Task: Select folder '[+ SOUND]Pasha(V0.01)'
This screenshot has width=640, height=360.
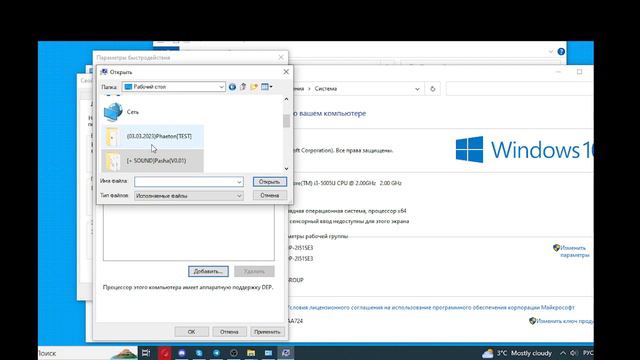Action: coord(152,161)
